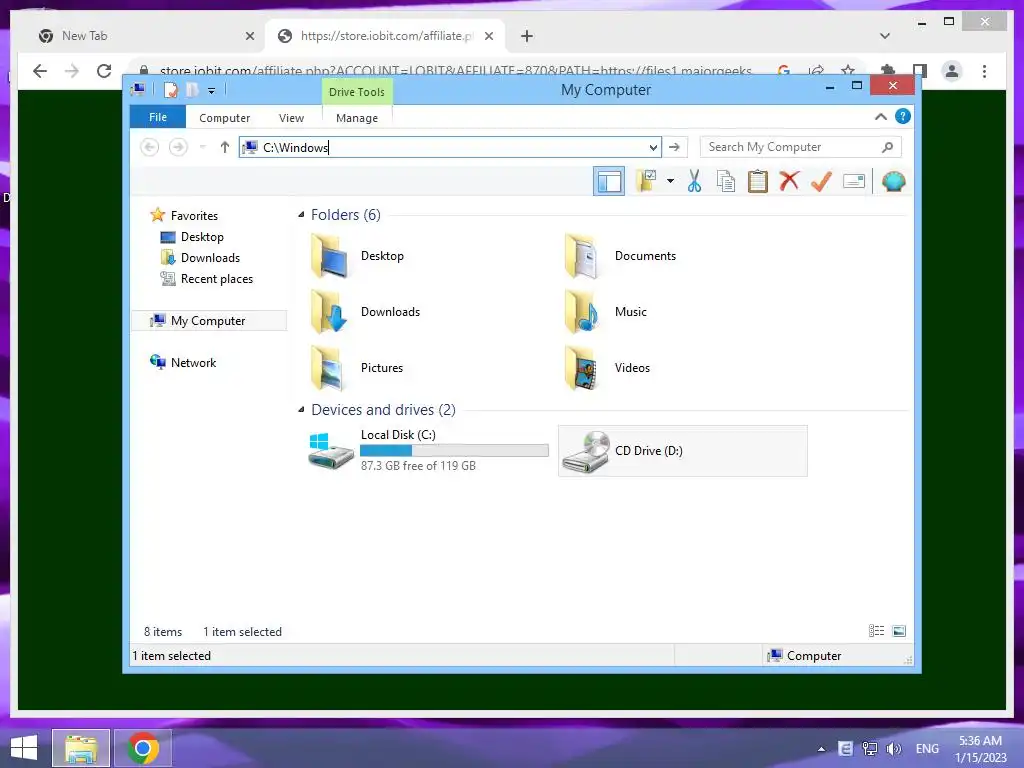Select My Computer in navigation pane
The image size is (1024, 768).
pos(209,321)
